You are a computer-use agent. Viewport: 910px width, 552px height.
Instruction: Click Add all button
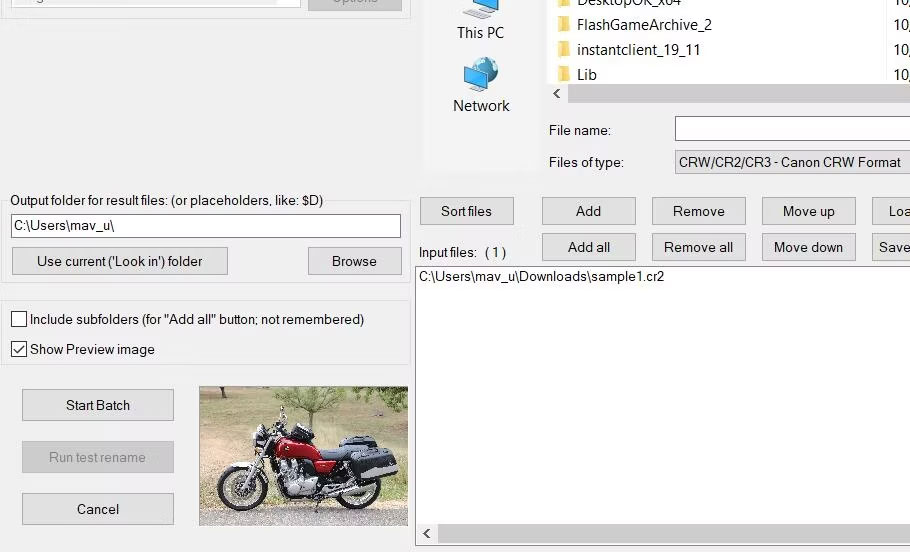coord(588,247)
